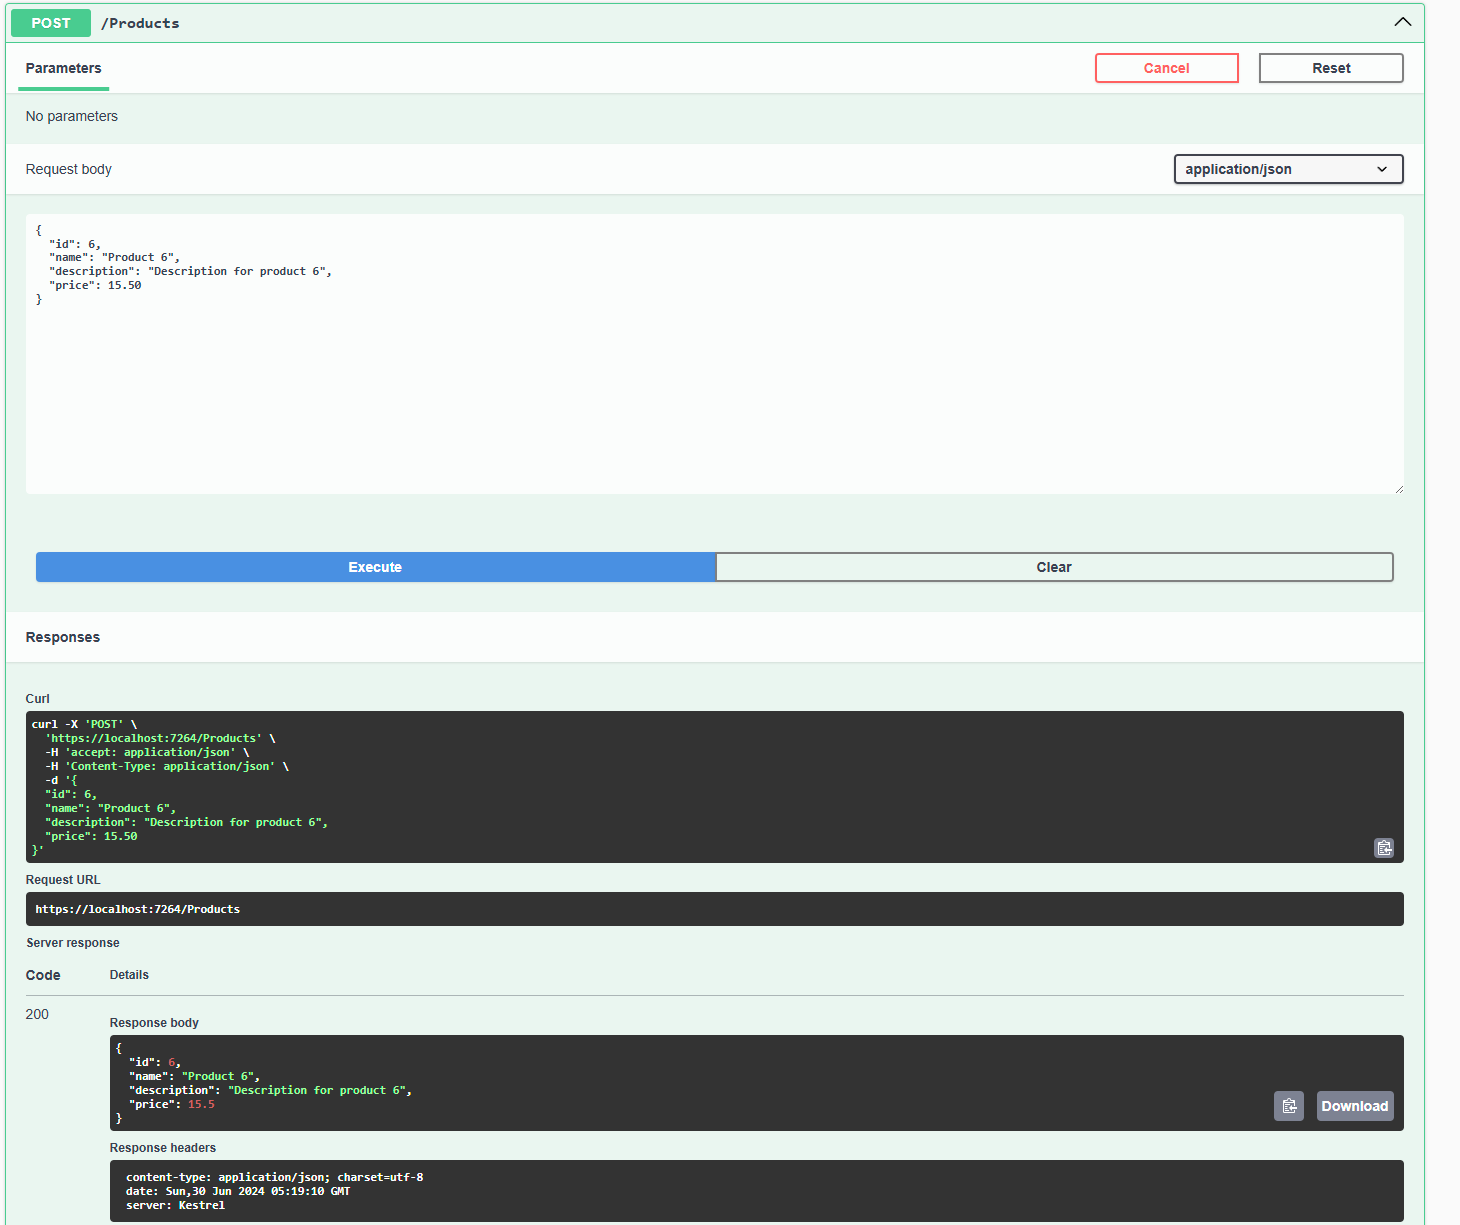1460x1225 pixels.
Task: Click the curl -X 'POST' line
Action: [x=85, y=724]
